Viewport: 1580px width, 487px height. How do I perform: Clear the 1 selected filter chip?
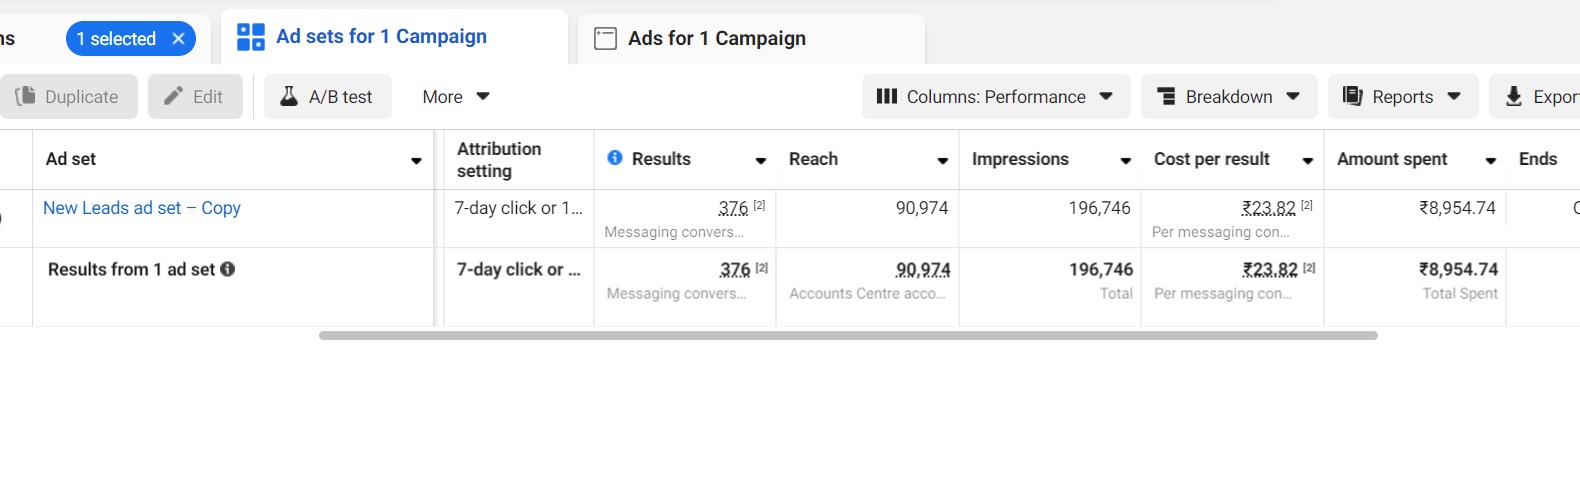click(x=178, y=39)
